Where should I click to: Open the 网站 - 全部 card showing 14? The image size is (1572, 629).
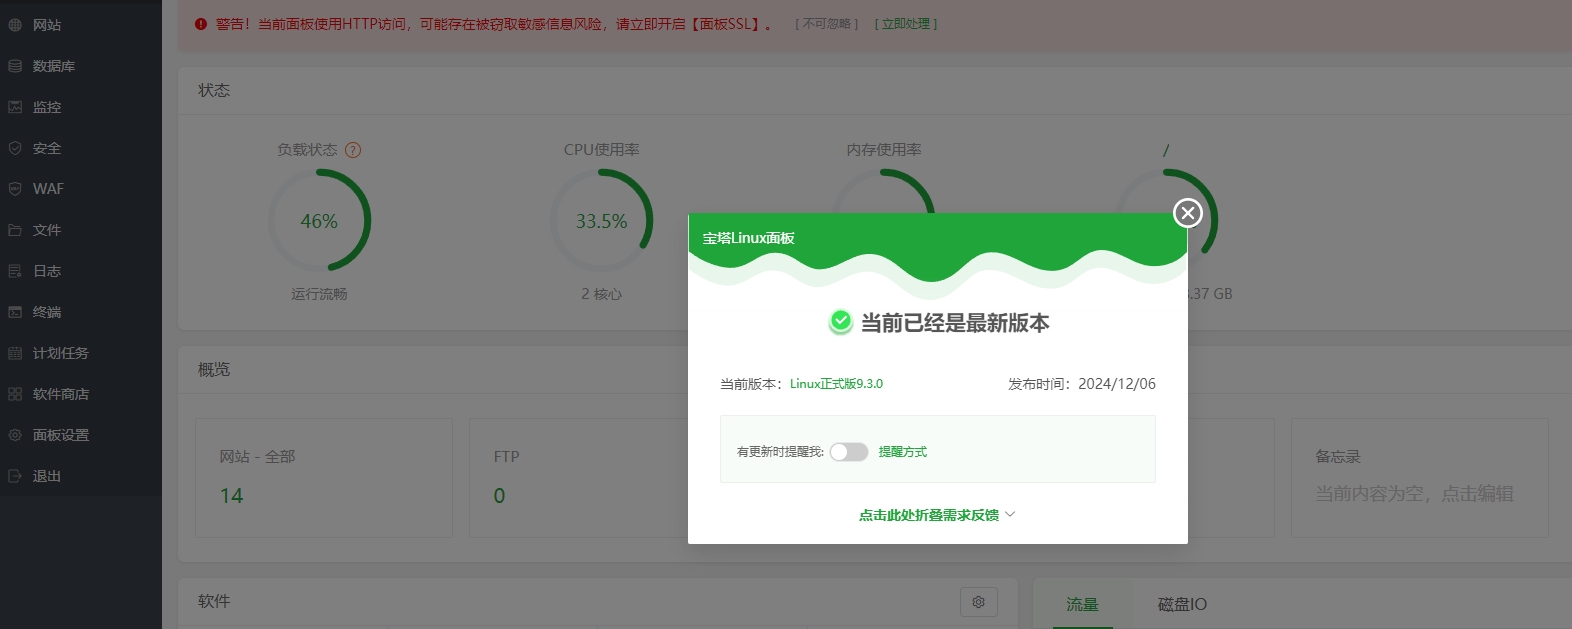pyautogui.click(x=324, y=478)
